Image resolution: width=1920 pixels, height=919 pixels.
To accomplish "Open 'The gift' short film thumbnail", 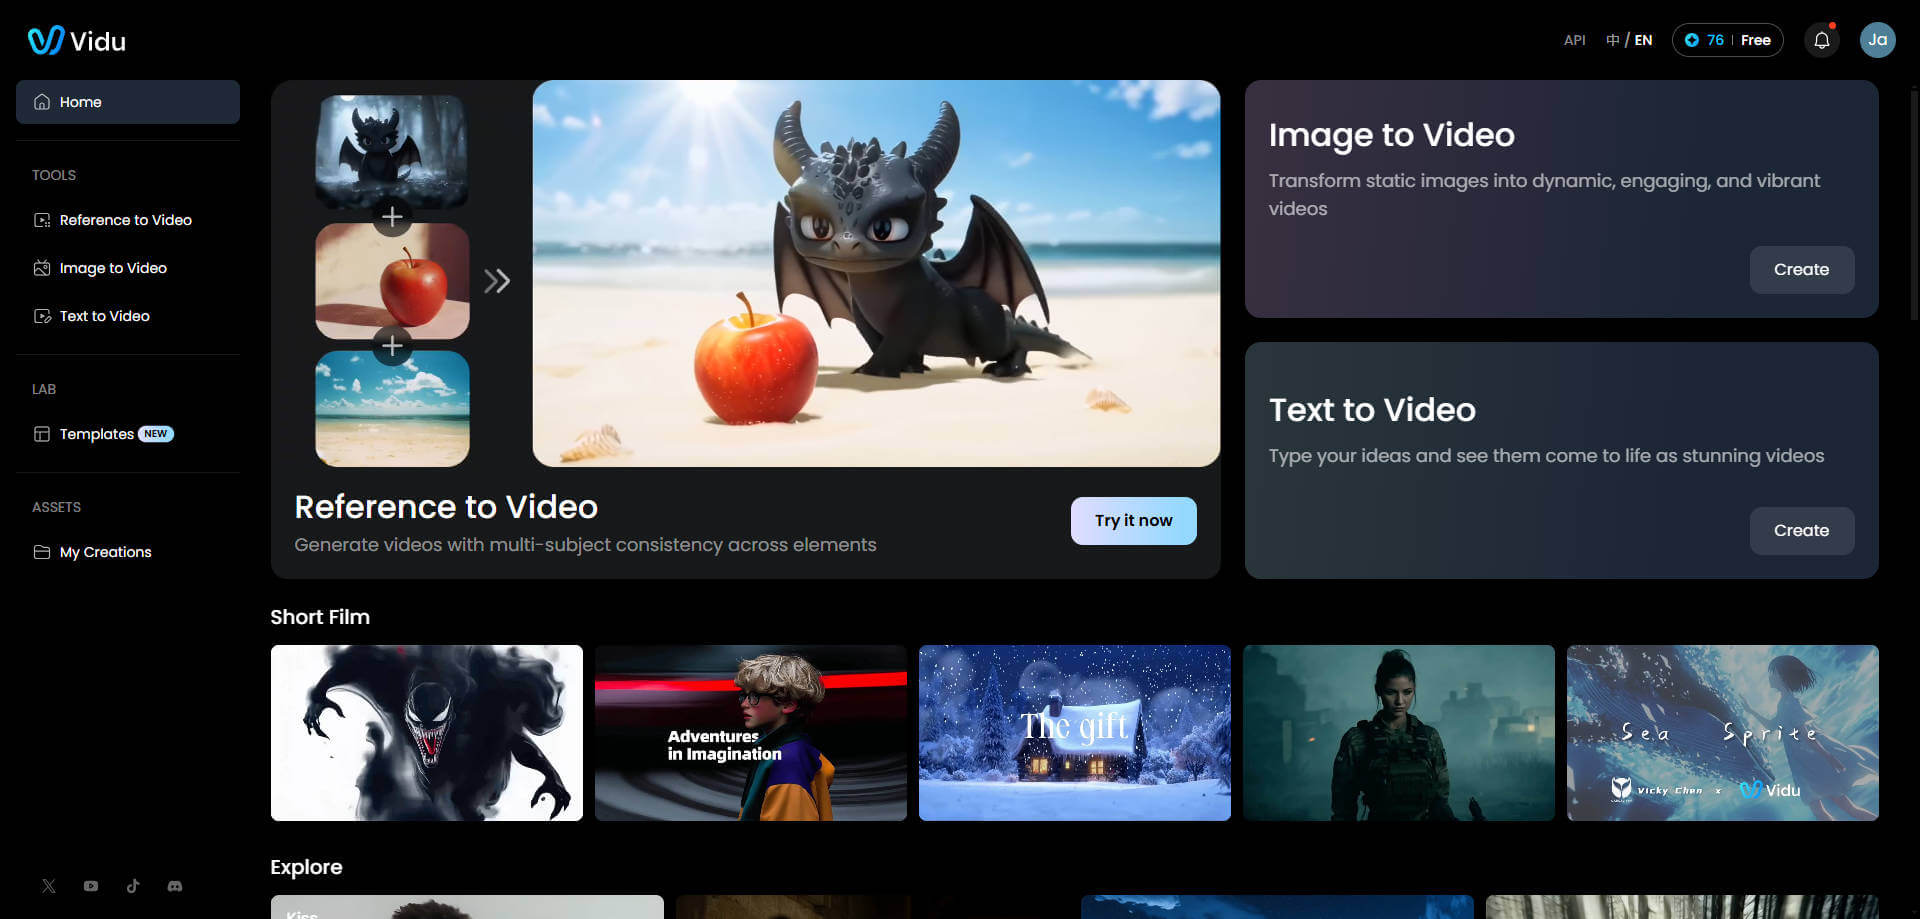I will tap(1075, 733).
